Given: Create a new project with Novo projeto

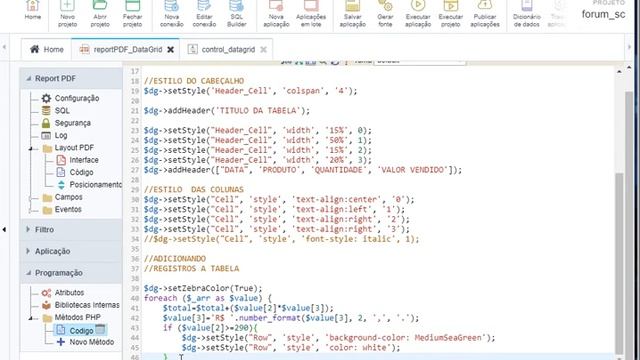Looking at the screenshot, I should 67,14.
